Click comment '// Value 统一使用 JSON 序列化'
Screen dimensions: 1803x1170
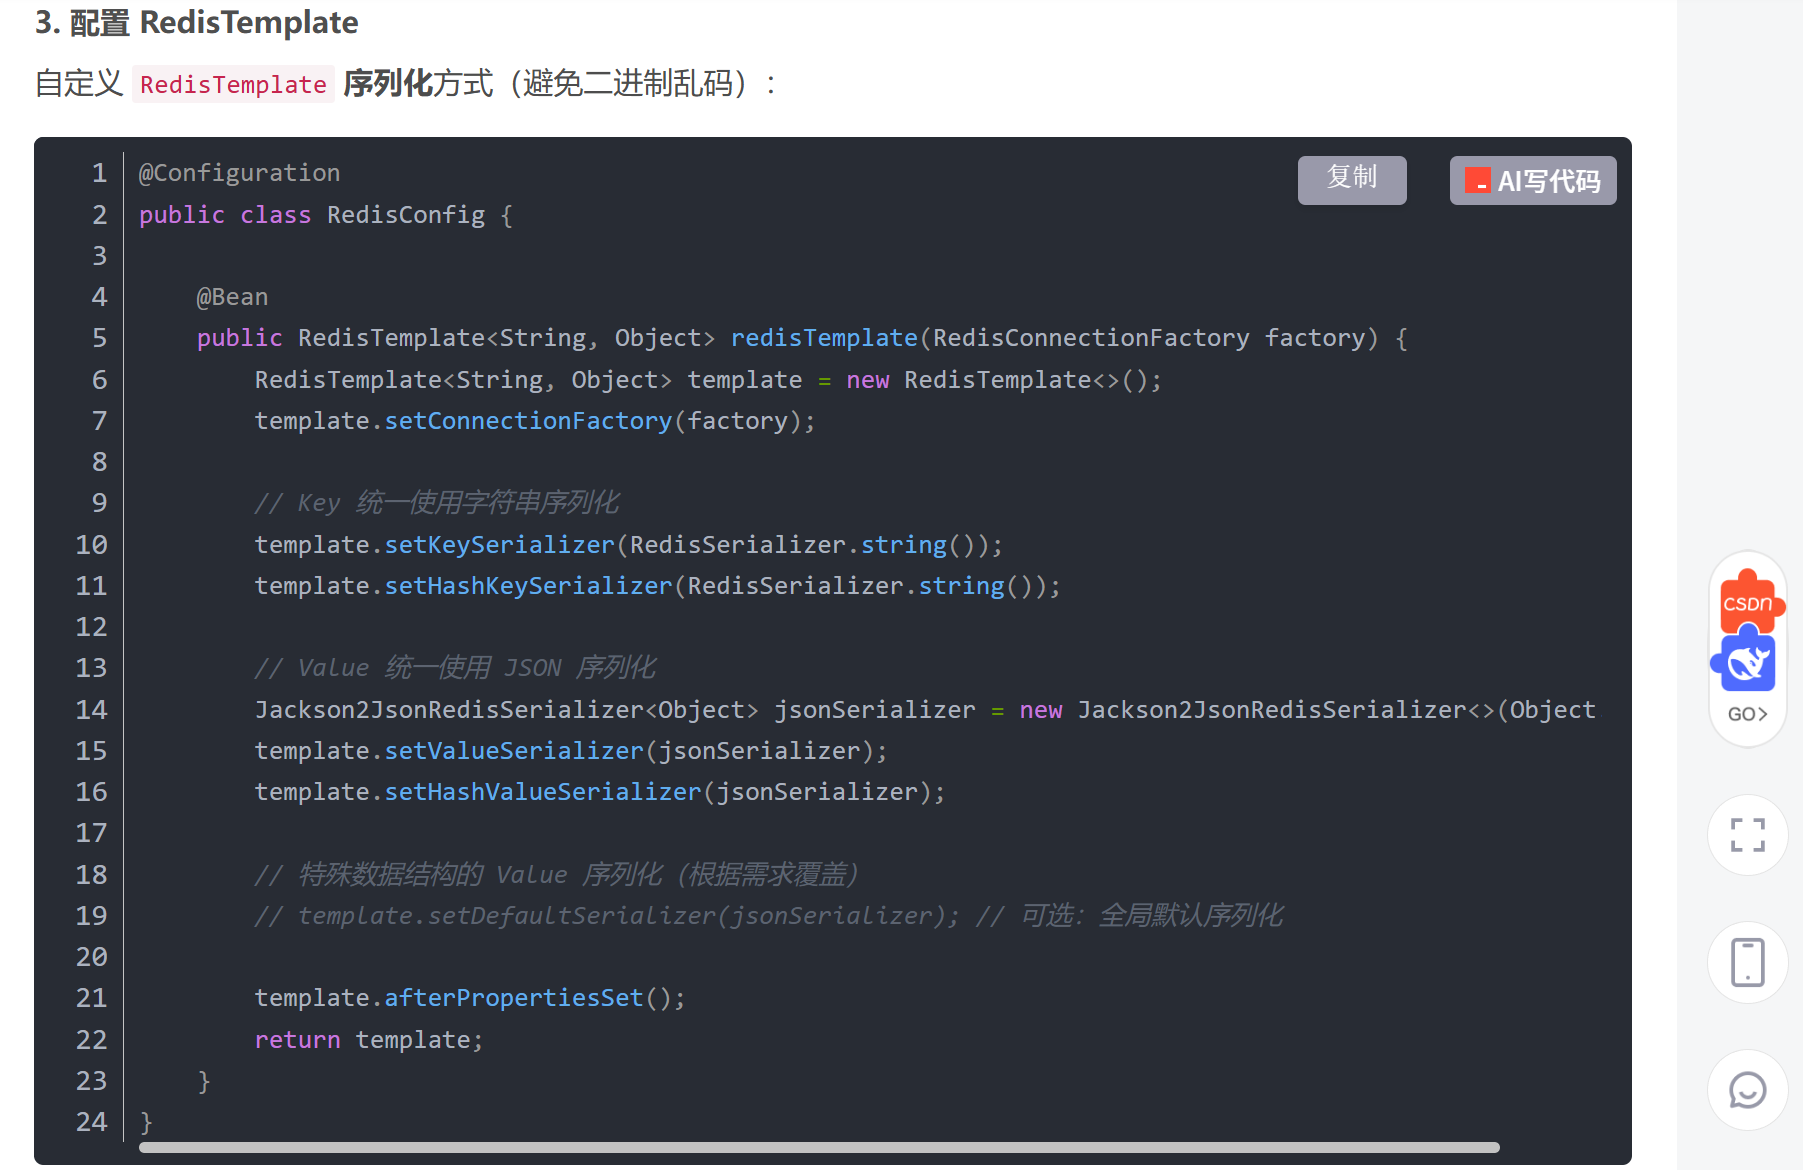pyautogui.click(x=455, y=667)
